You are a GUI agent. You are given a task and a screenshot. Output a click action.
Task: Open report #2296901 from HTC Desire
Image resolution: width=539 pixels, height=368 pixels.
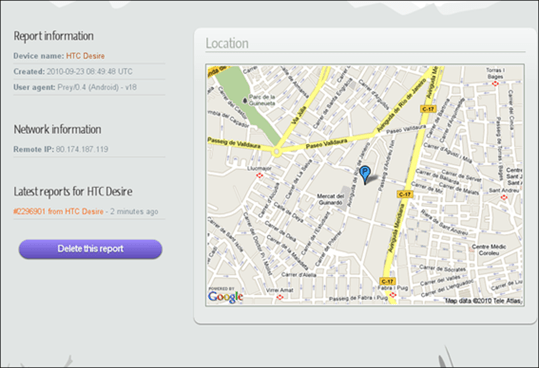(58, 211)
